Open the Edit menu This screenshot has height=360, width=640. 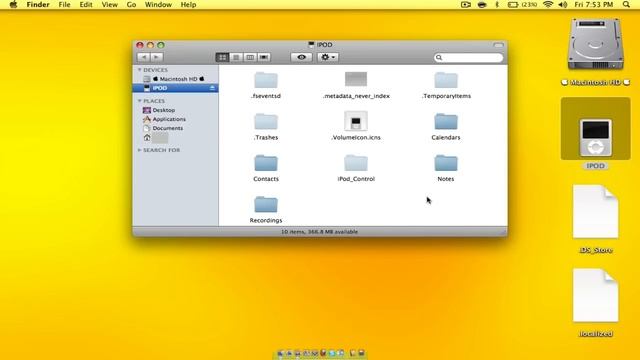pyautogui.click(x=86, y=4)
